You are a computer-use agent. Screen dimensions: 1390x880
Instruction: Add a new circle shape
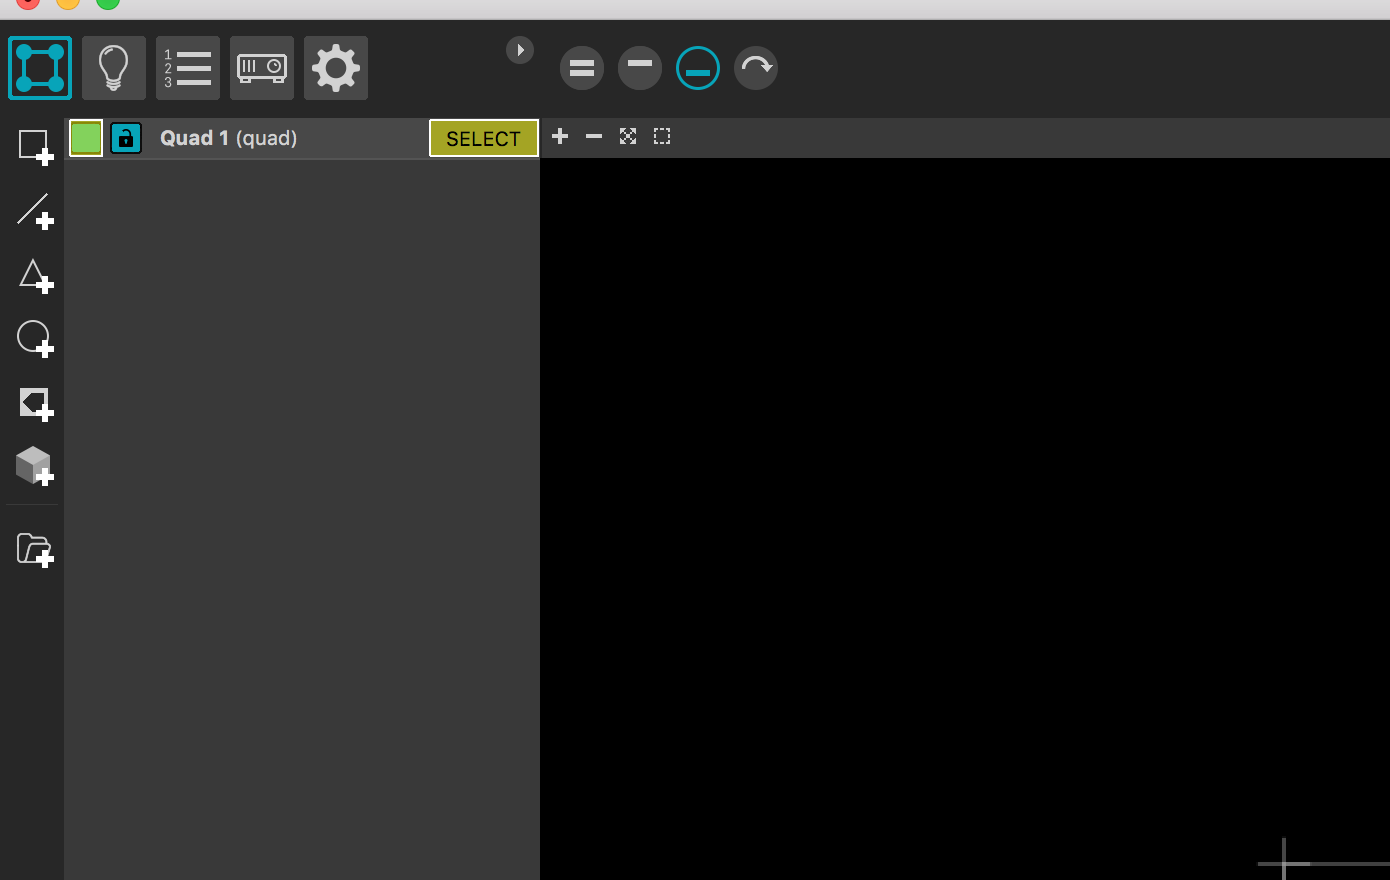click(x=35, y=339)
